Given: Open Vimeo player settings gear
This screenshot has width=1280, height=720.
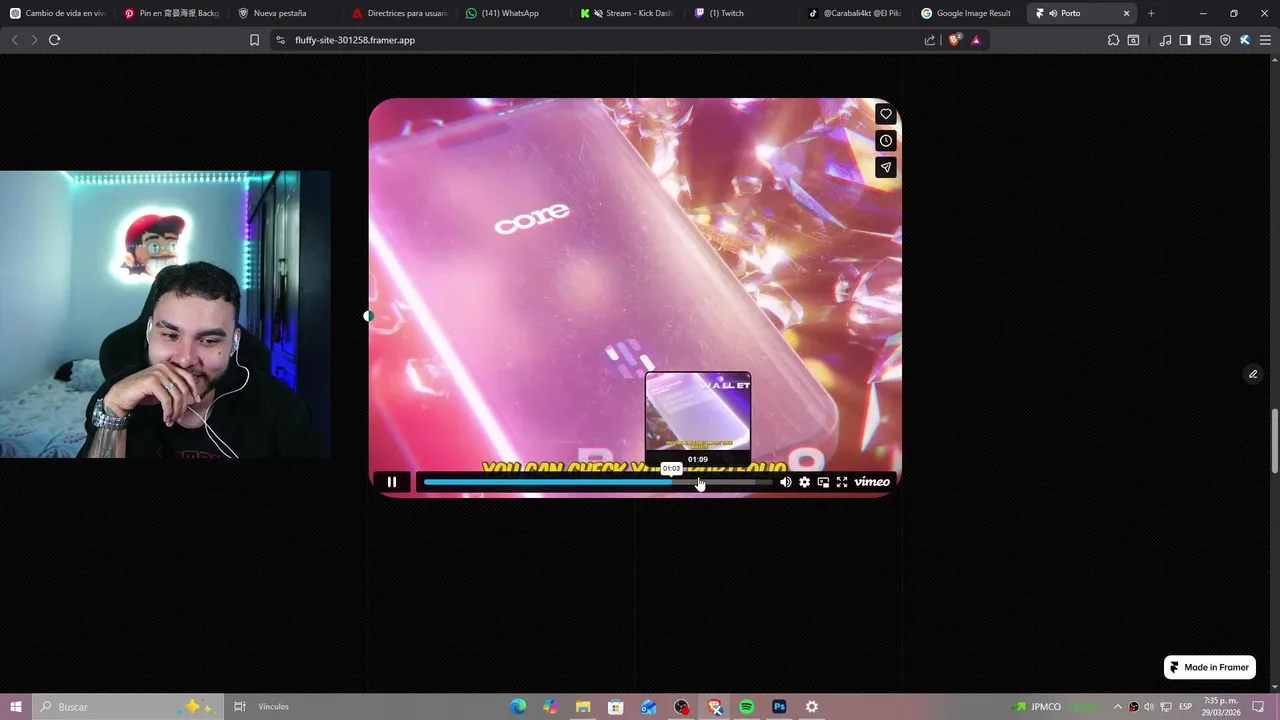Looking at the screenshot, I should pos(804,482).
